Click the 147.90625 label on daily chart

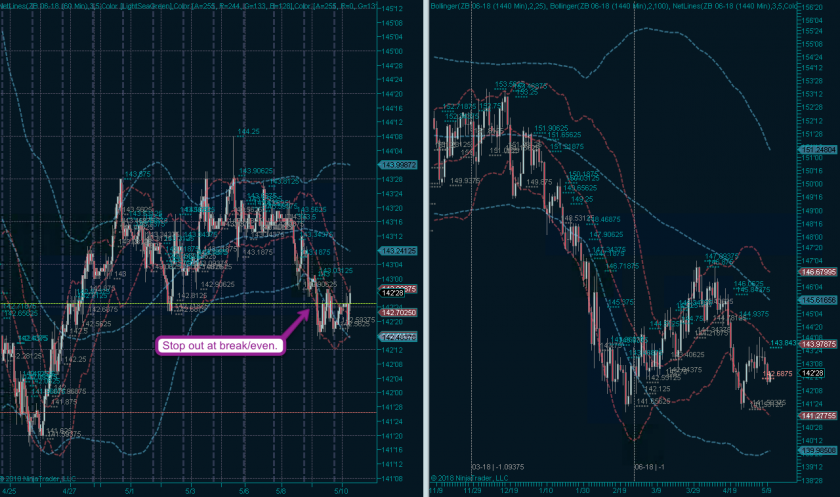tap(606, 235)
